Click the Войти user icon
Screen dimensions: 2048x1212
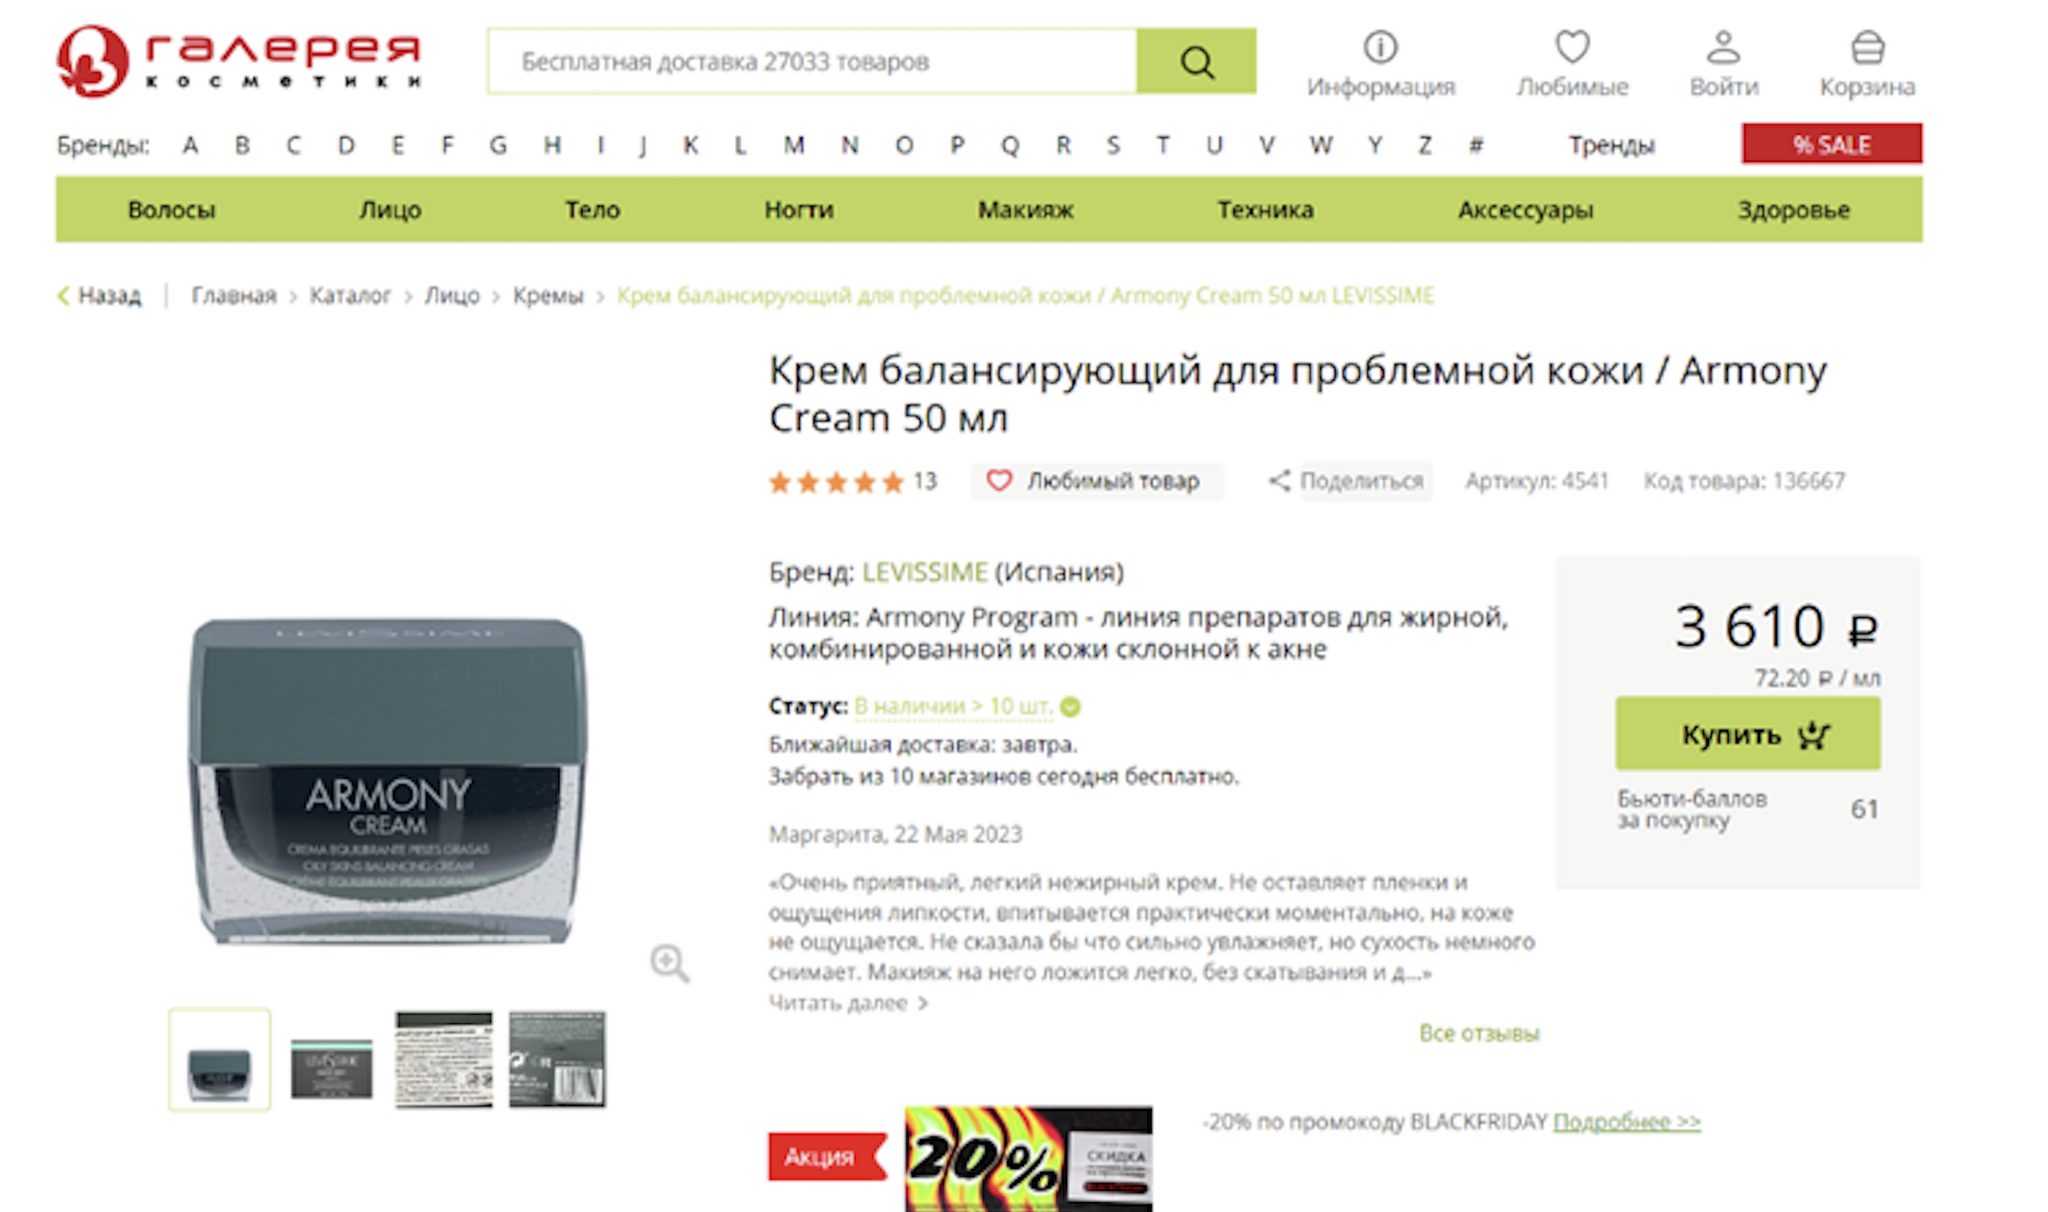pos(1723,47)
